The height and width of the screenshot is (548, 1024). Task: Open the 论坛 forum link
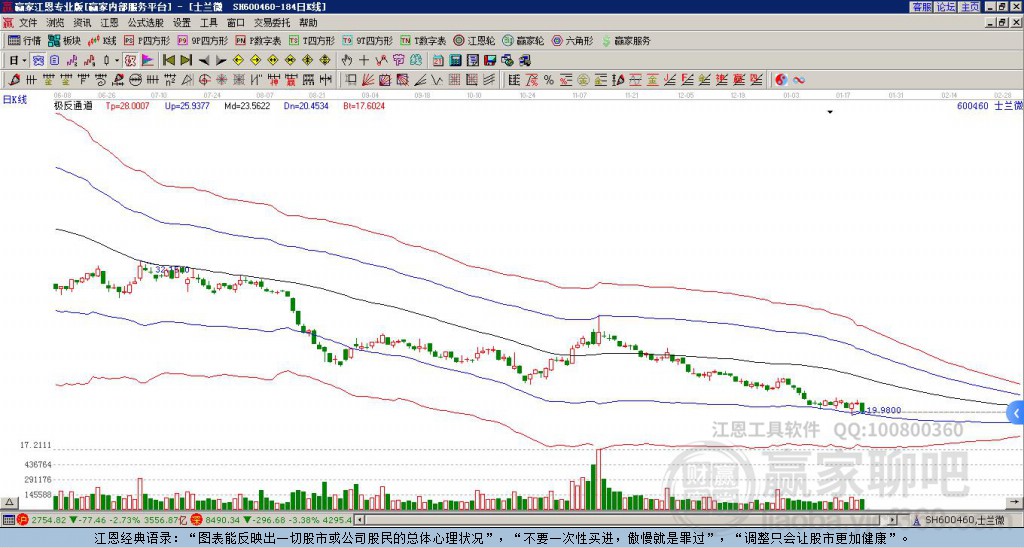click(x=946, y=7)
